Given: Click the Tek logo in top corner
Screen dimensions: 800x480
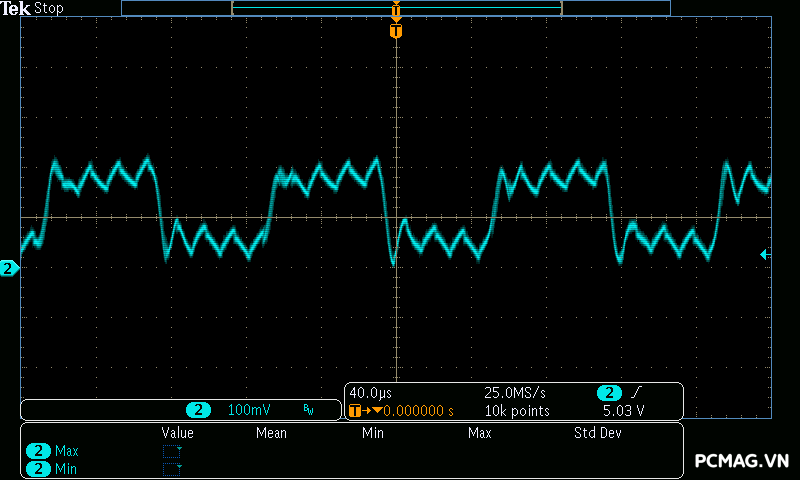Looking at the screenshot, I should pyautogui.click(x=17, y=9).
